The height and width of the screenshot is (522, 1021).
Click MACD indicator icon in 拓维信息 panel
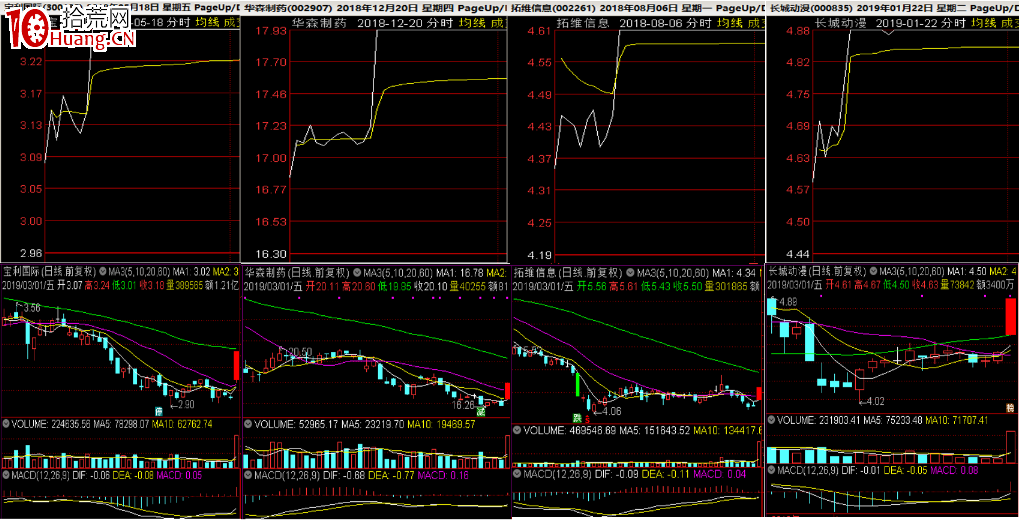[517, 475]
